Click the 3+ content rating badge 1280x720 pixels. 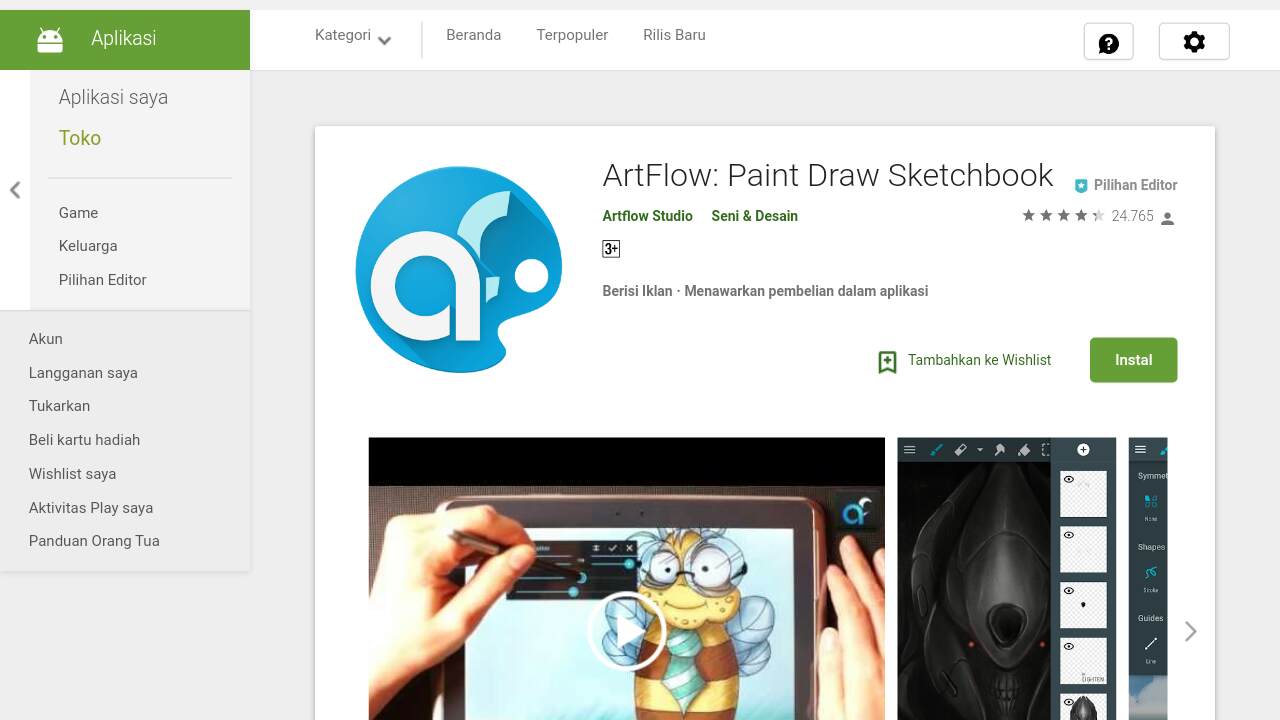tap(611, 249)
